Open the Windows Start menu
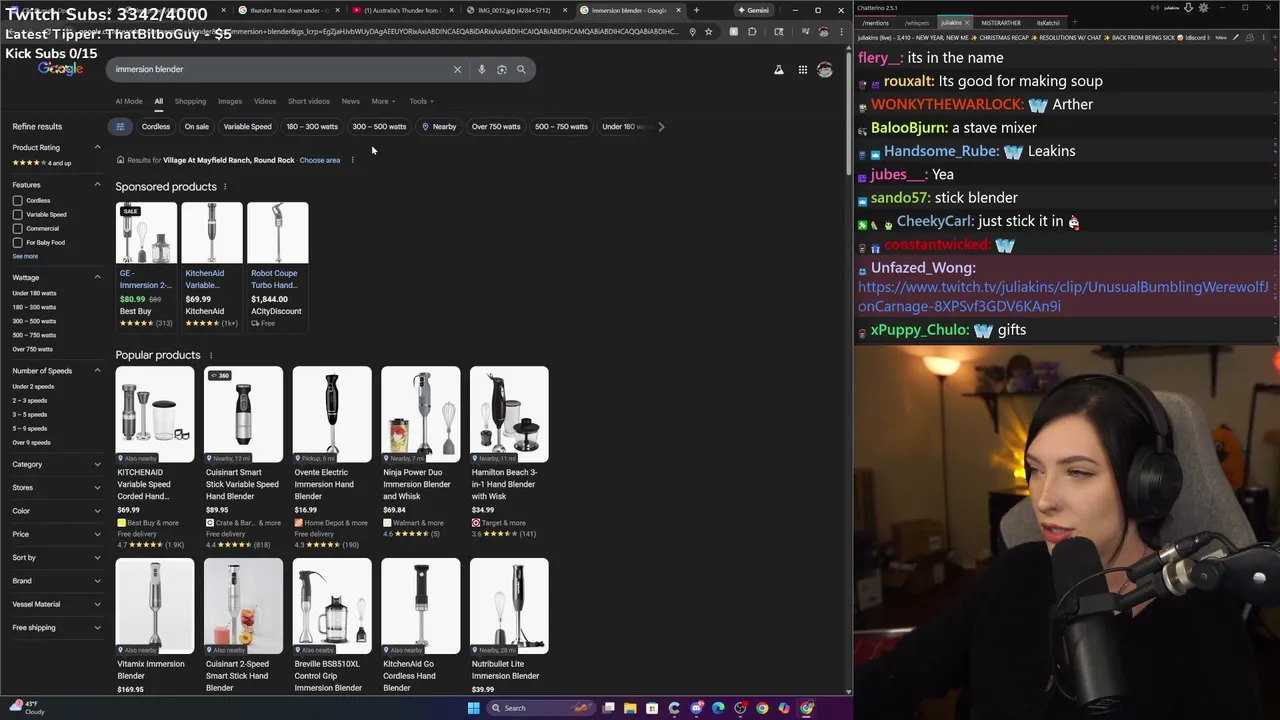Screen dimensions: 1280x720 (473, 708)
